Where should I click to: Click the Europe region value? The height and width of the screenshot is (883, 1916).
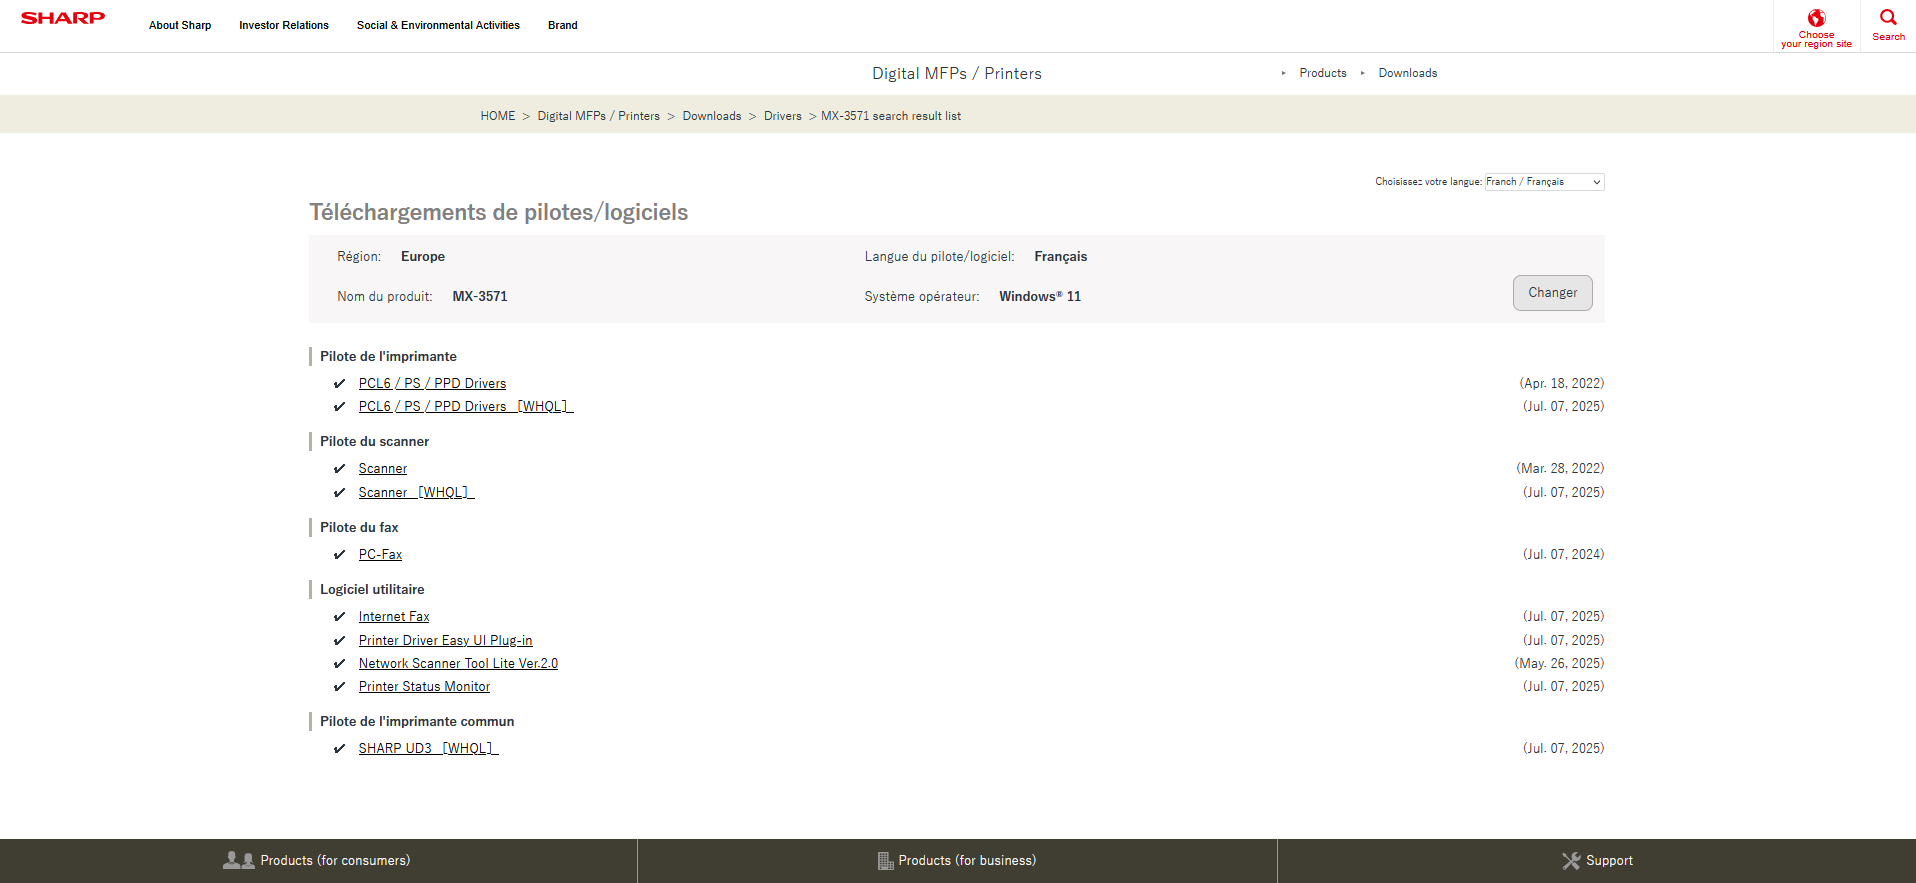pos(423,256)
